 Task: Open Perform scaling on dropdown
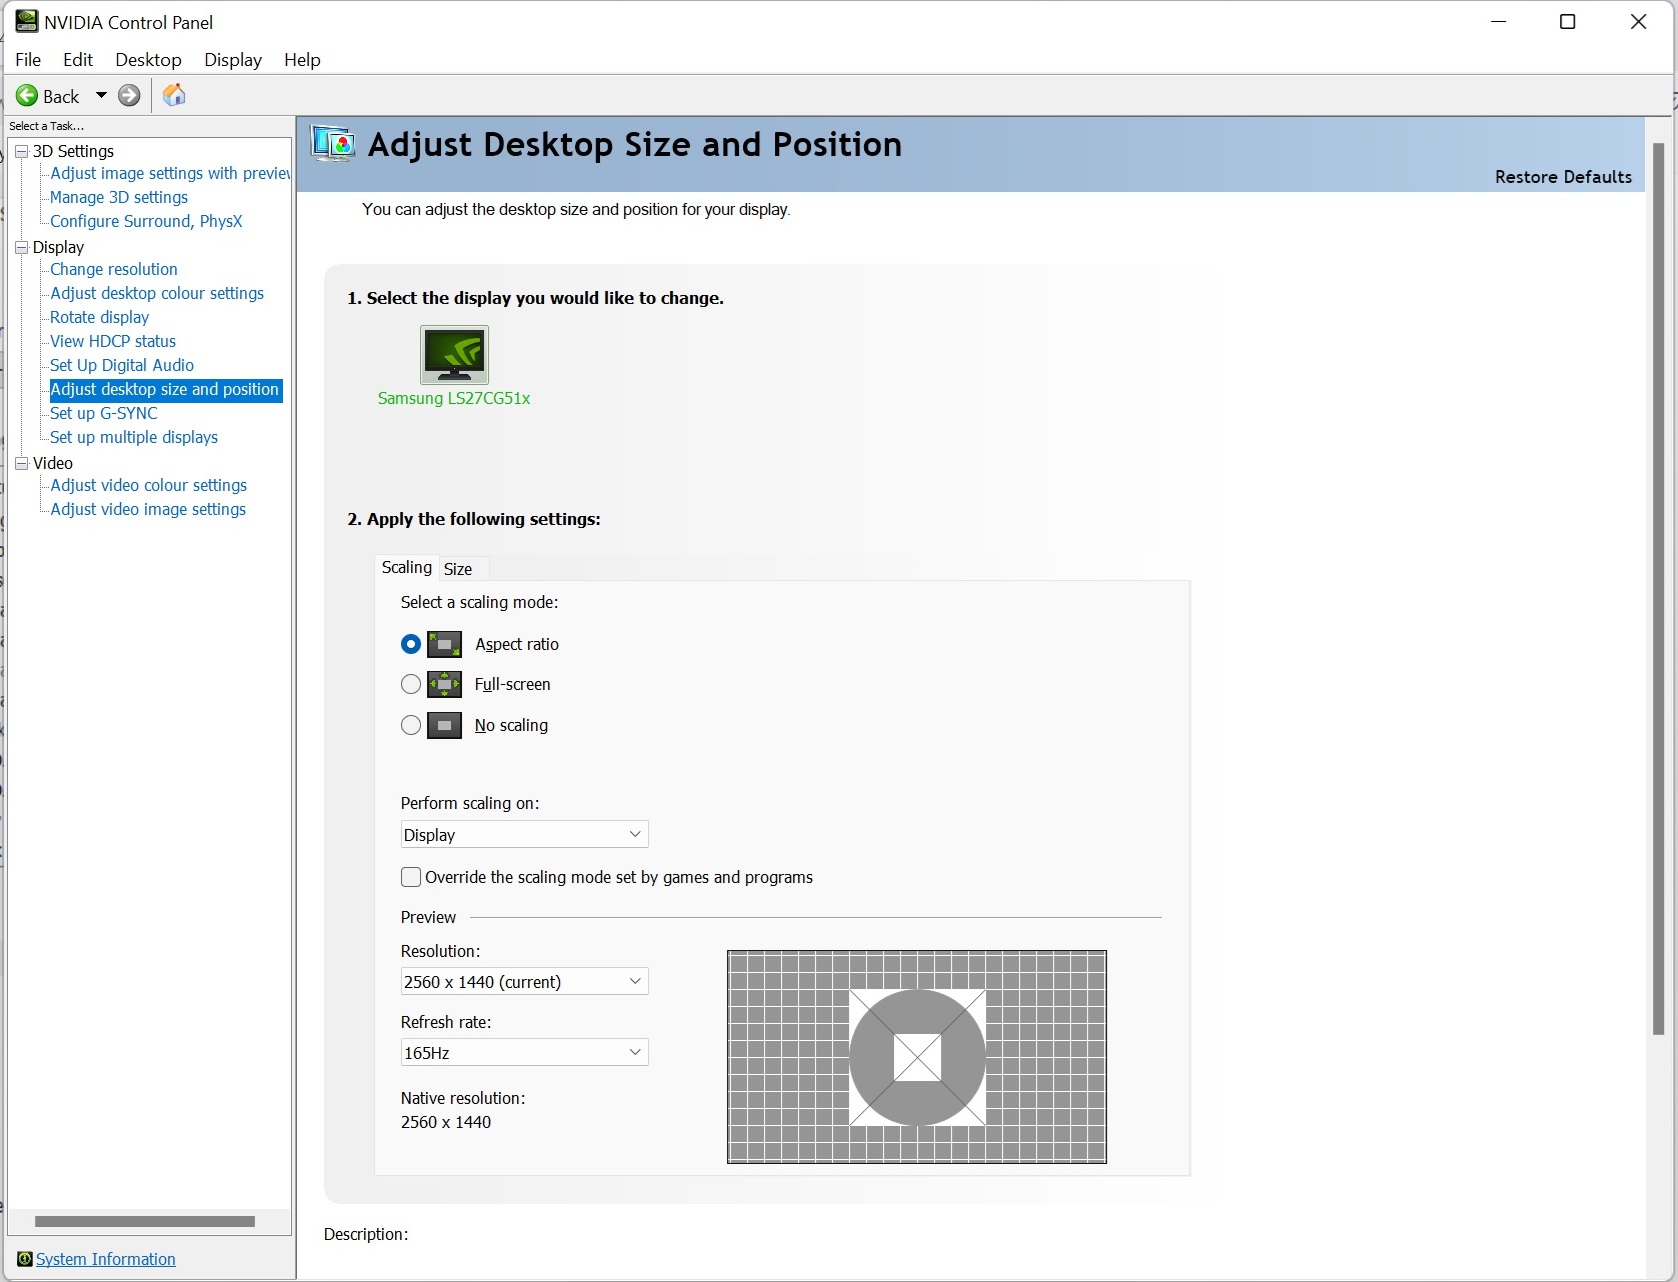524,834
